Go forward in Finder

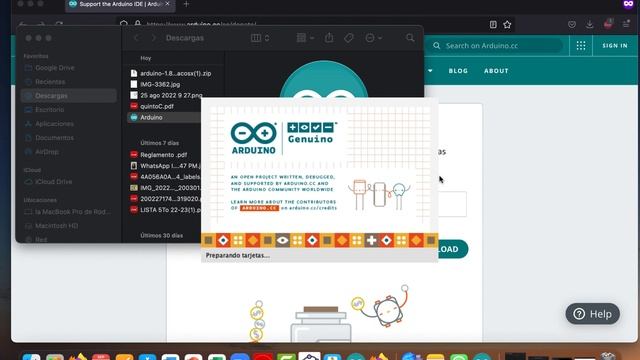click(x=153, y=38)
